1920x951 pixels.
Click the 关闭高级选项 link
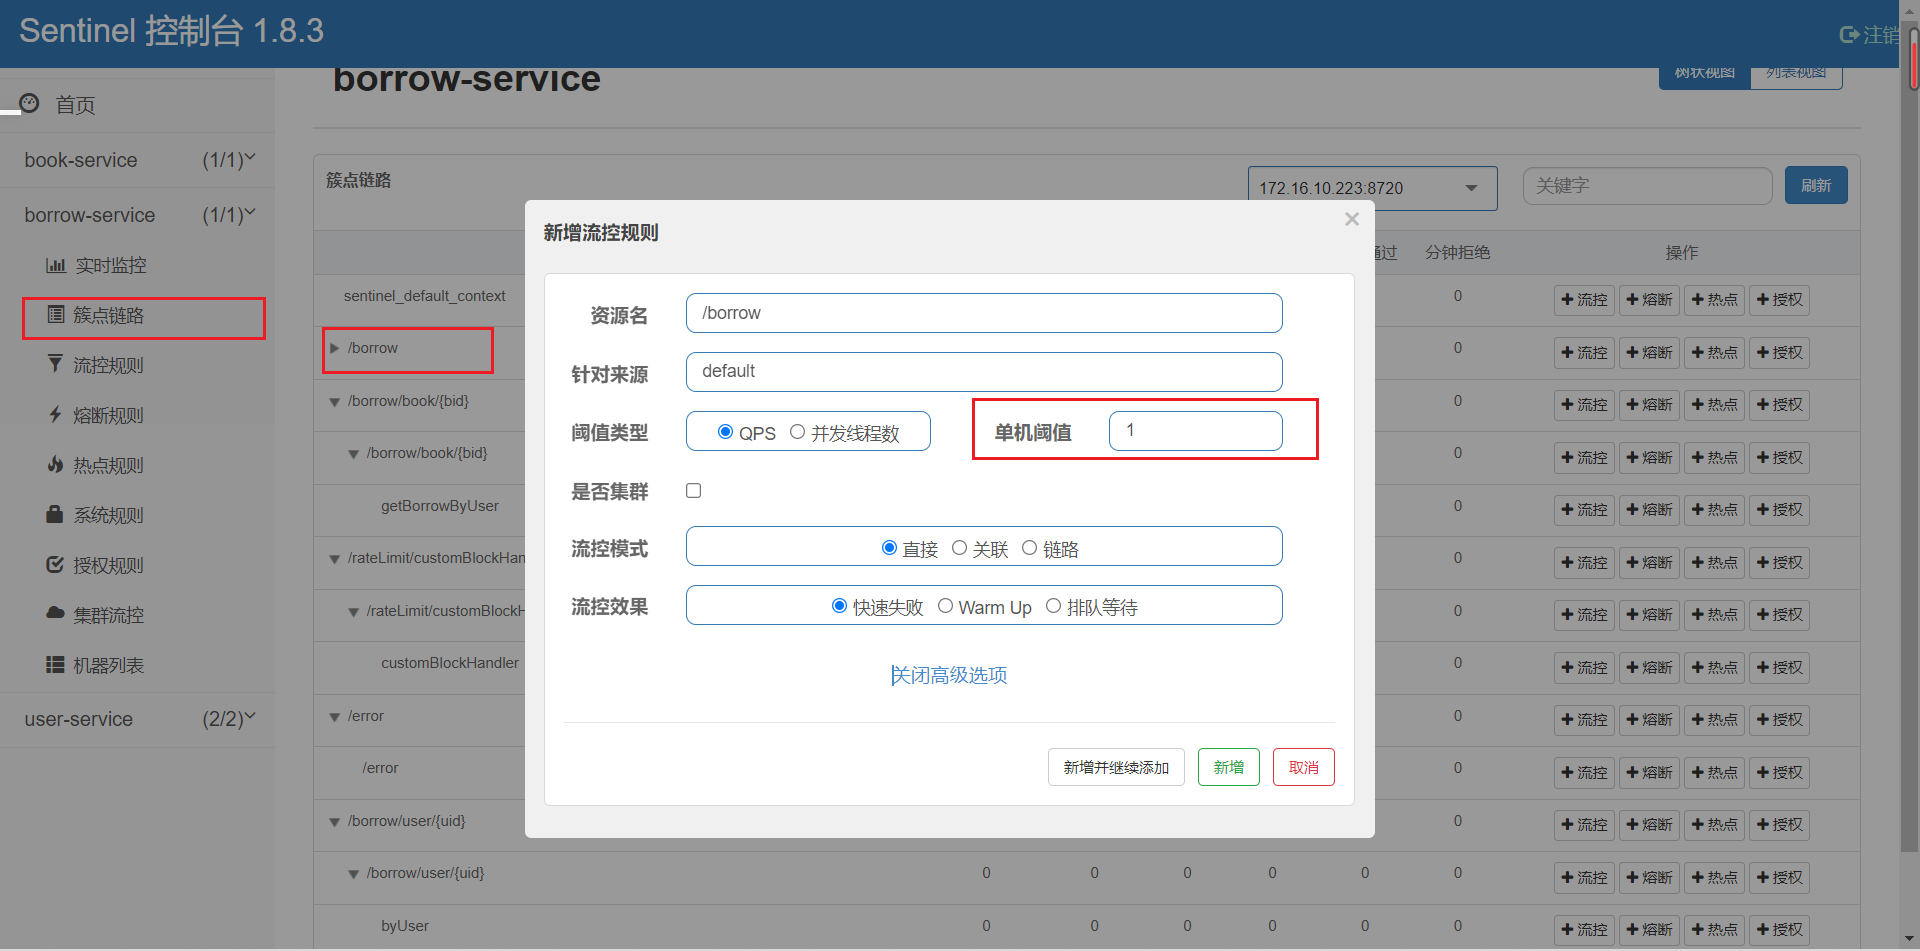point(949,675)
